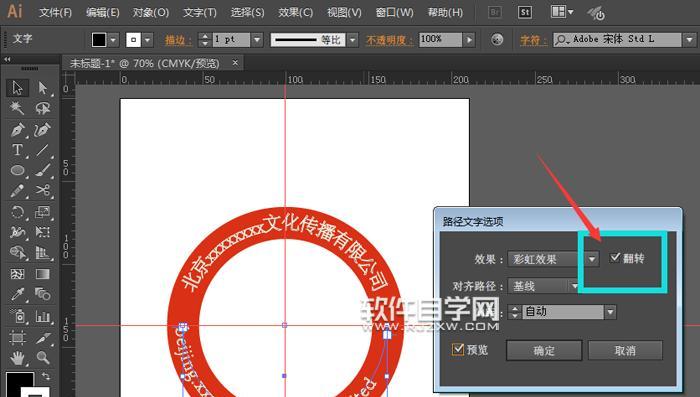Open the stroke weight 1 pt dropdown
The width and height of the screenshot is (700, 397).
click(x=257, y=40)
